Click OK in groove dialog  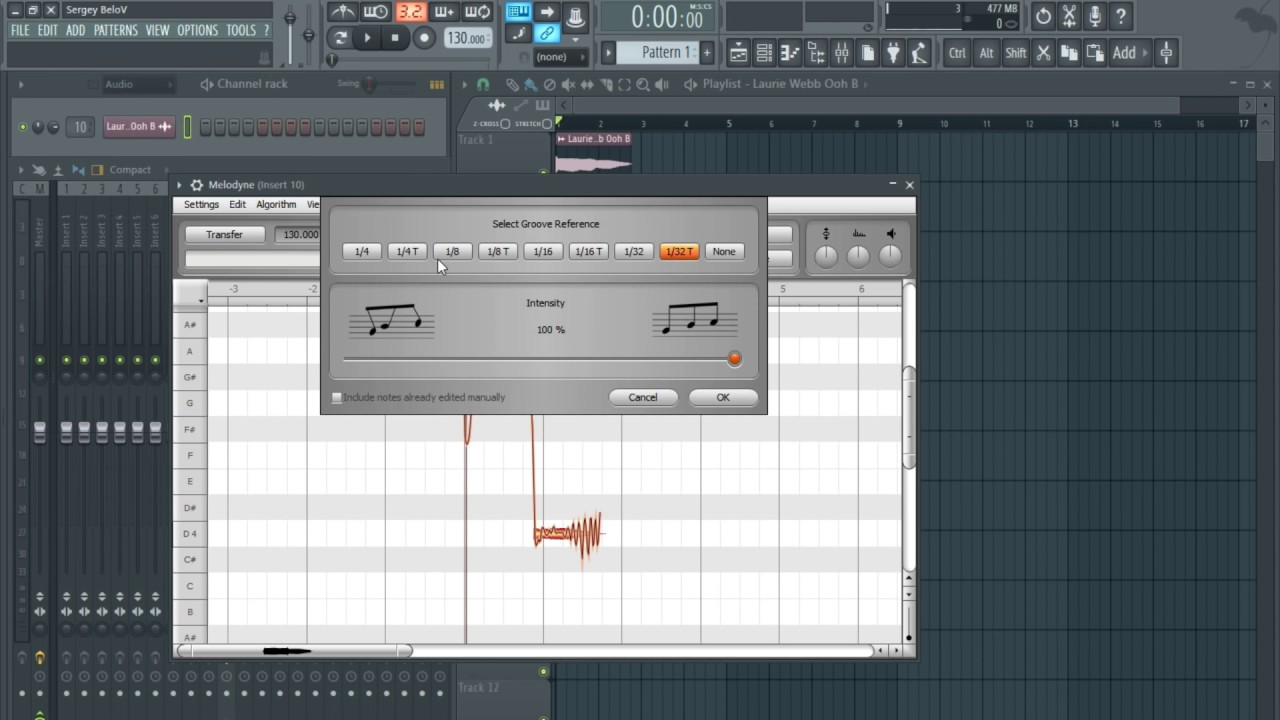723,397
